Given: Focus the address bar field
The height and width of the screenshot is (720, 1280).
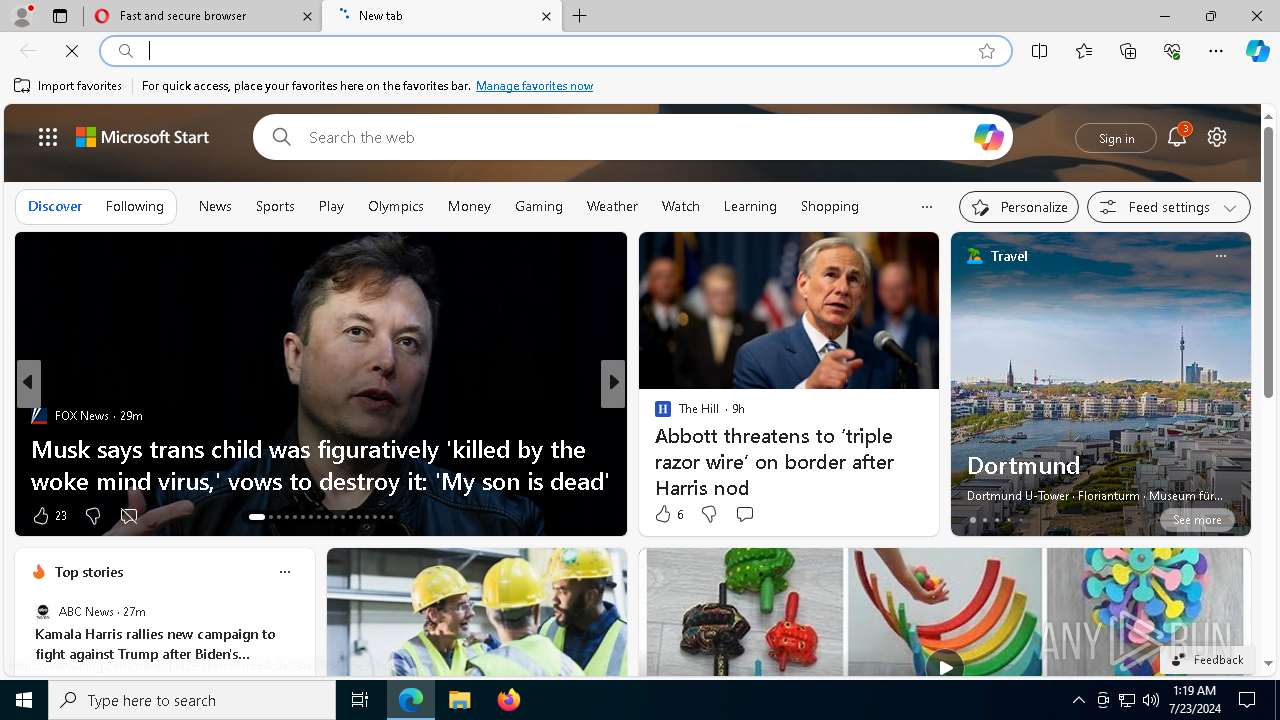Looking at the screenshot, I should (x=555, y=51).
